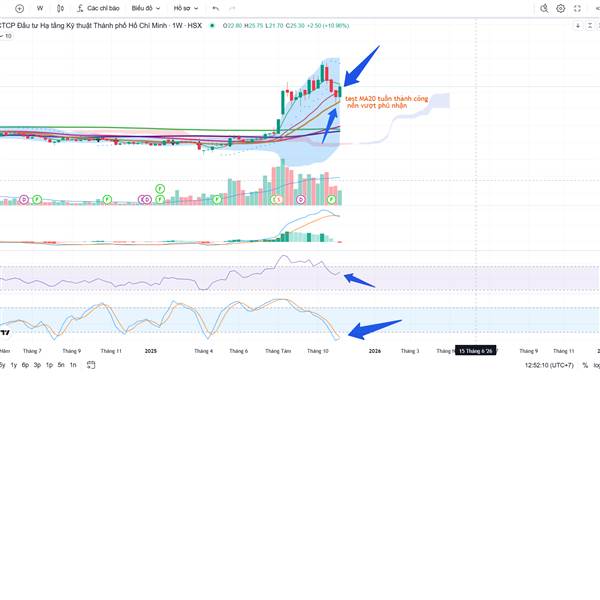This screenshot has width=600, height=600.
Task: Click the redo arrow icon
Action: coord(232,8)
